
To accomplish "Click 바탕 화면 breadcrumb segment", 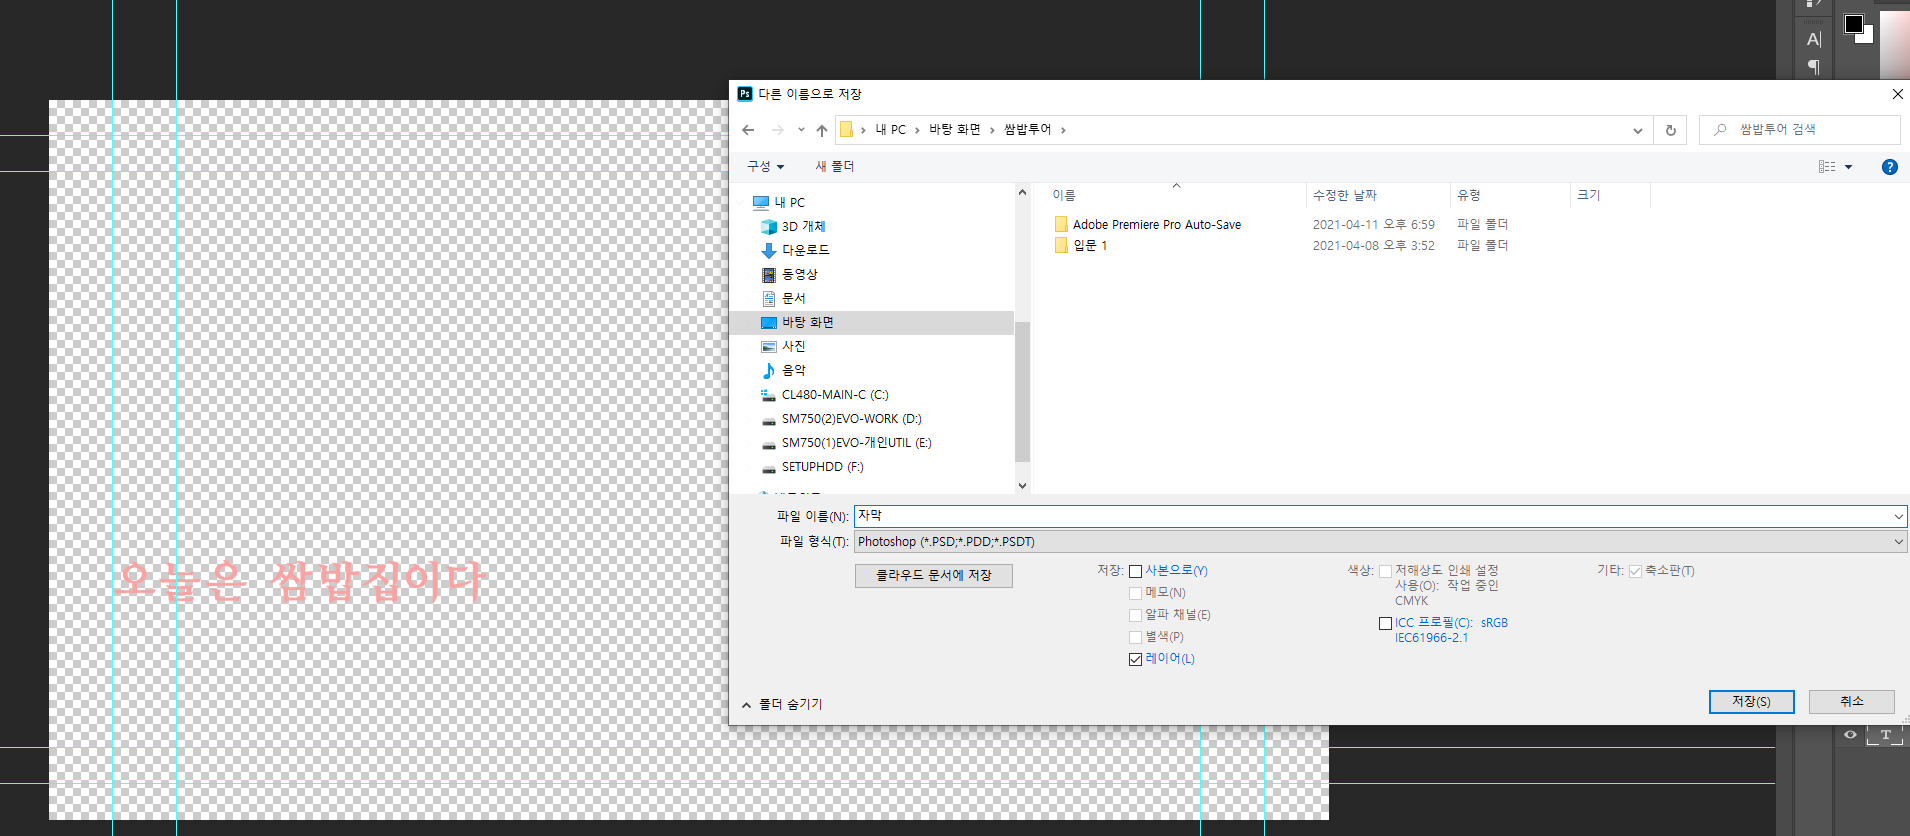I will point(955,130).
